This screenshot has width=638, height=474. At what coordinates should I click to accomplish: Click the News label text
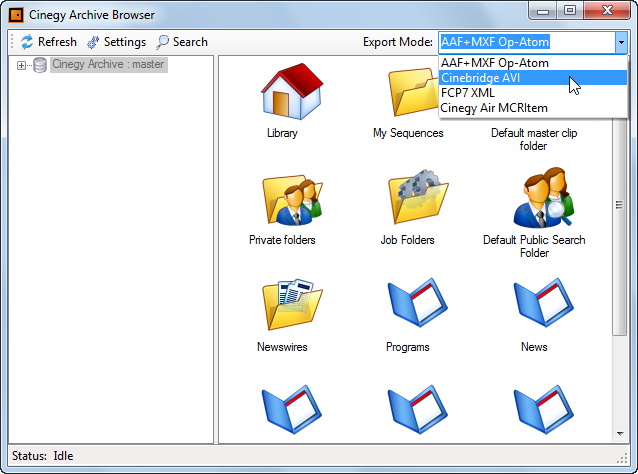[x=534, y=347]
